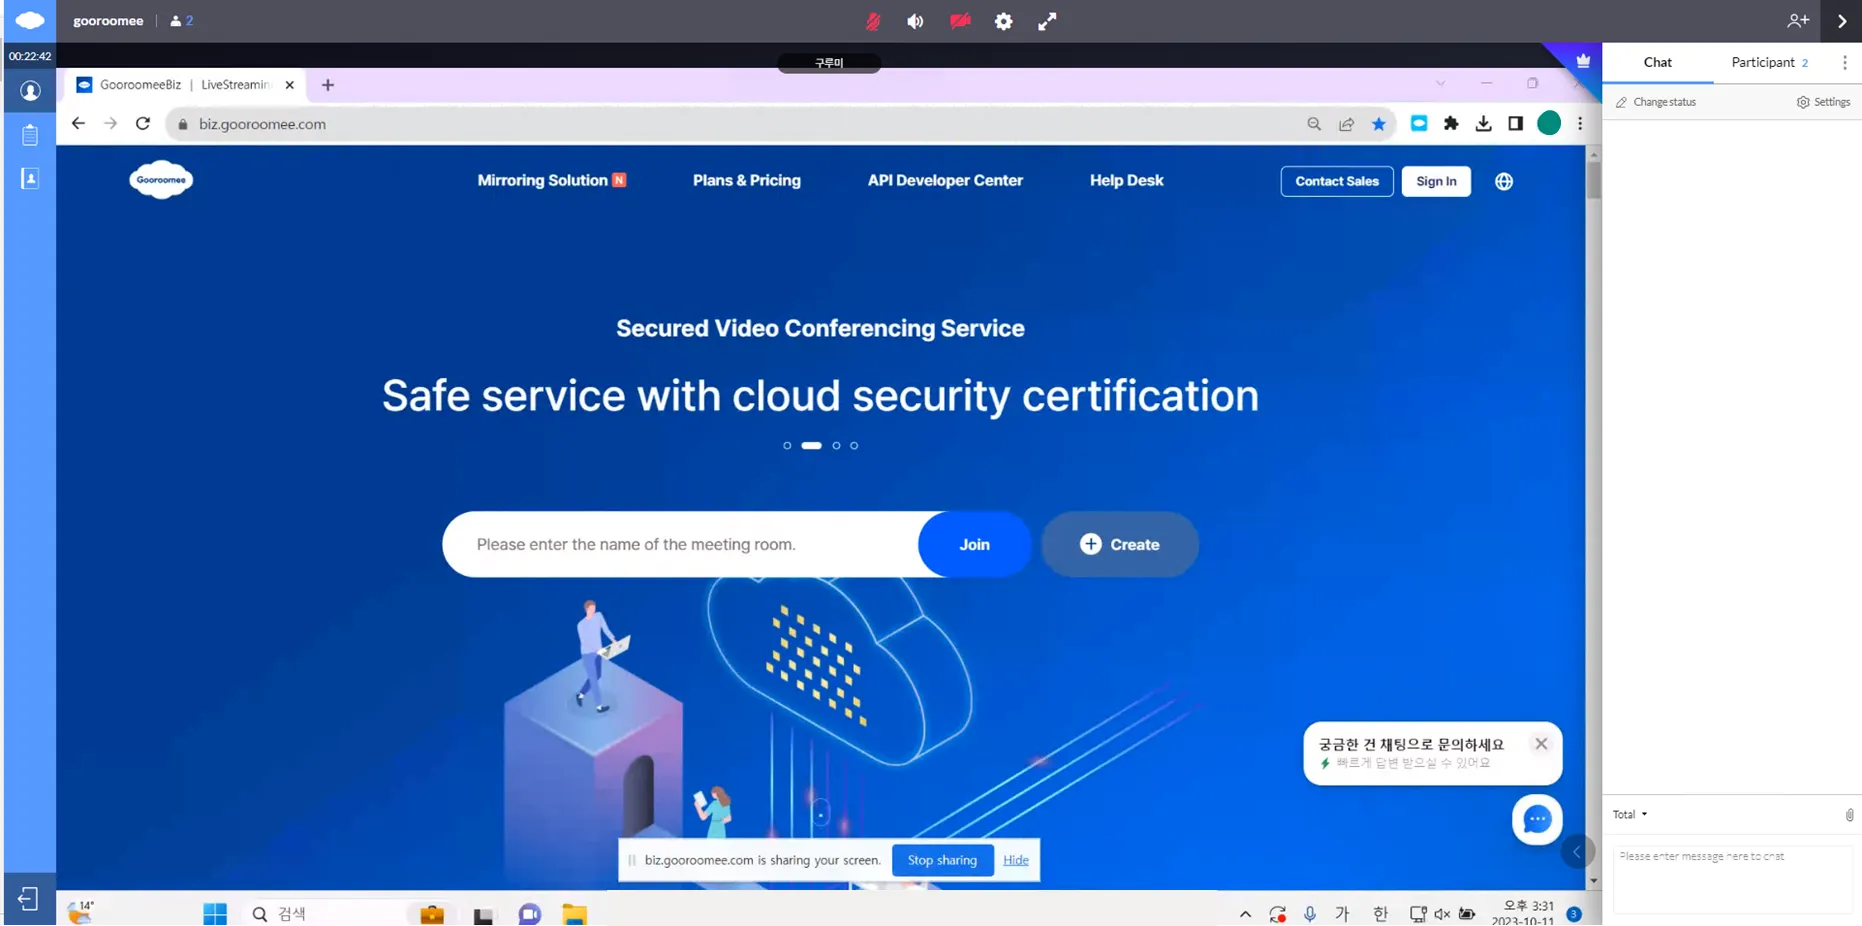Open the browser downloads icon

pyautogui.click(x=1484, y=124)
